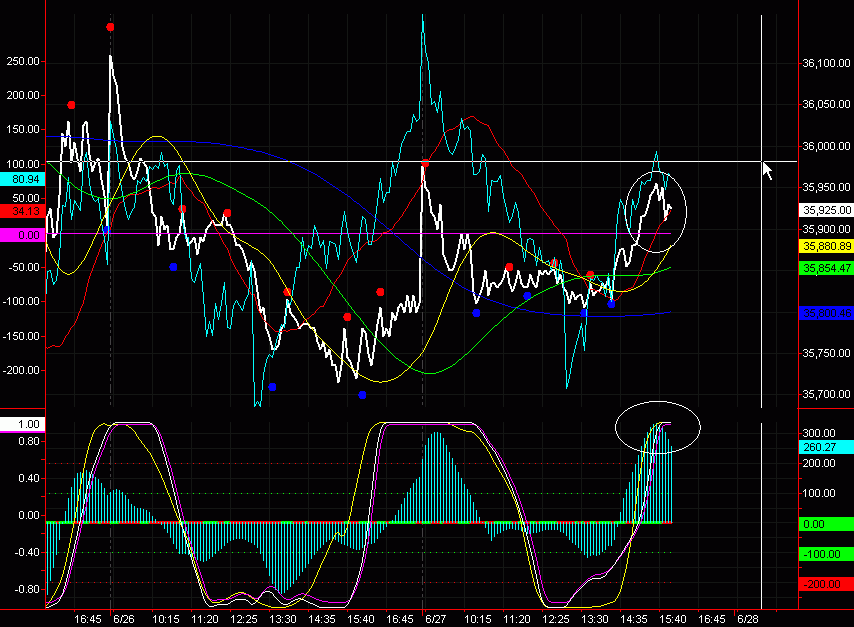Click the red 34.13 value label

[x=22, y=211]
